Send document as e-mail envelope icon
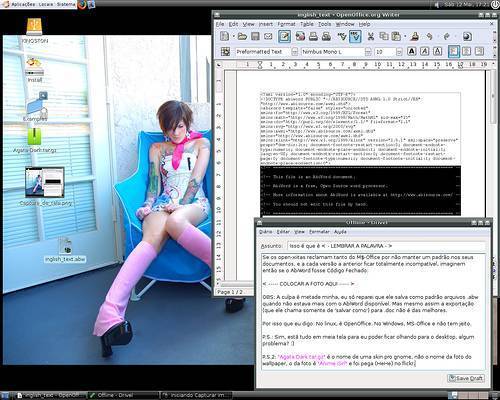Image resolution: width=500 pixels, height=400 pixels. [268, 36]
